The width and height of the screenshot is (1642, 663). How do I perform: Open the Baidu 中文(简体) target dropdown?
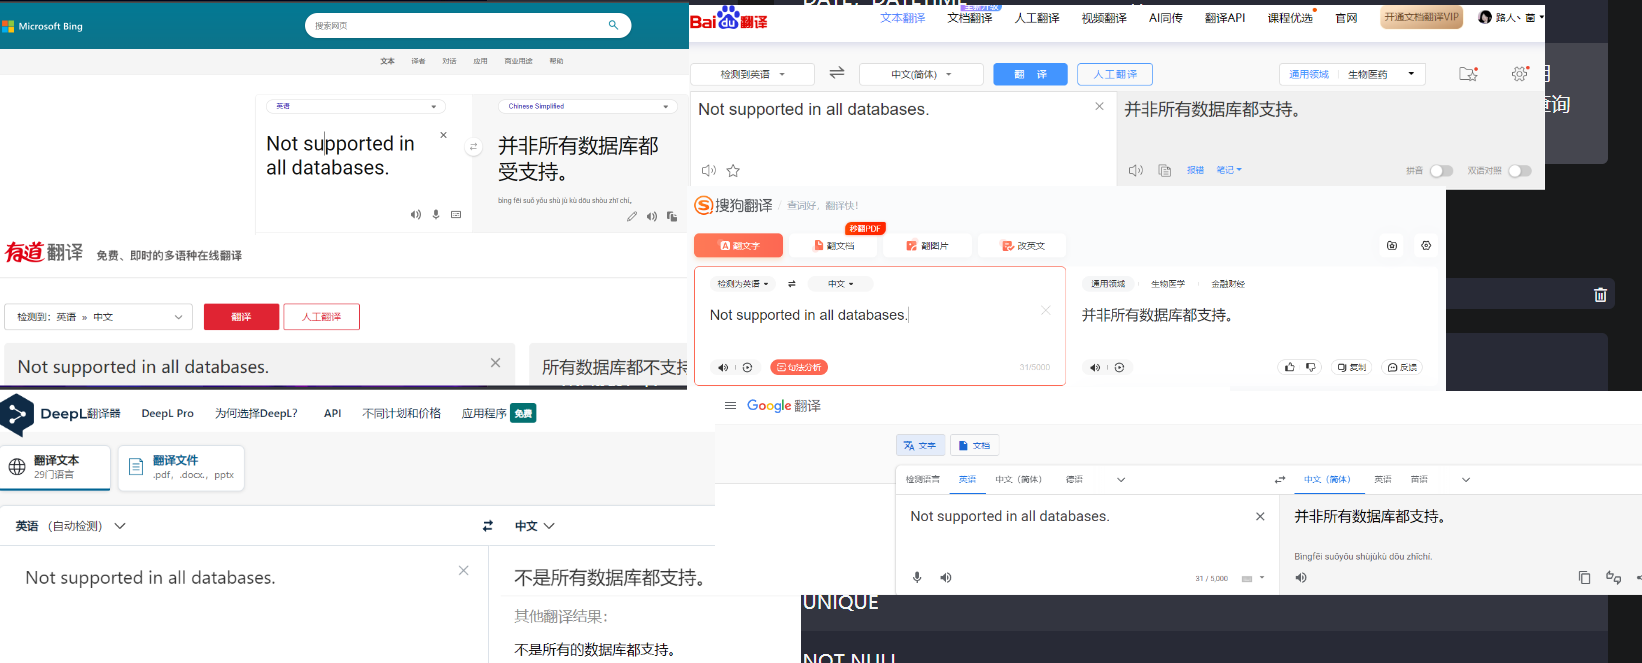point(921,74)
